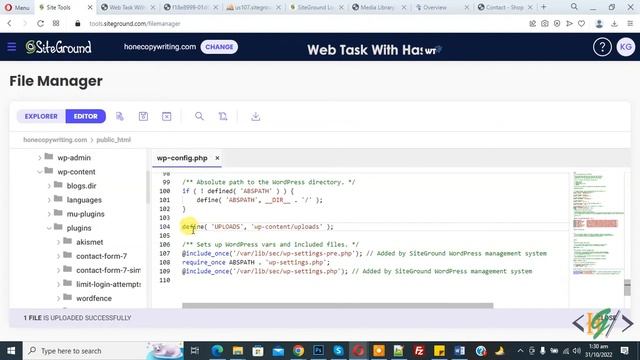Click the code minimap preview
640x360 pixels.
tap(597, 224)
